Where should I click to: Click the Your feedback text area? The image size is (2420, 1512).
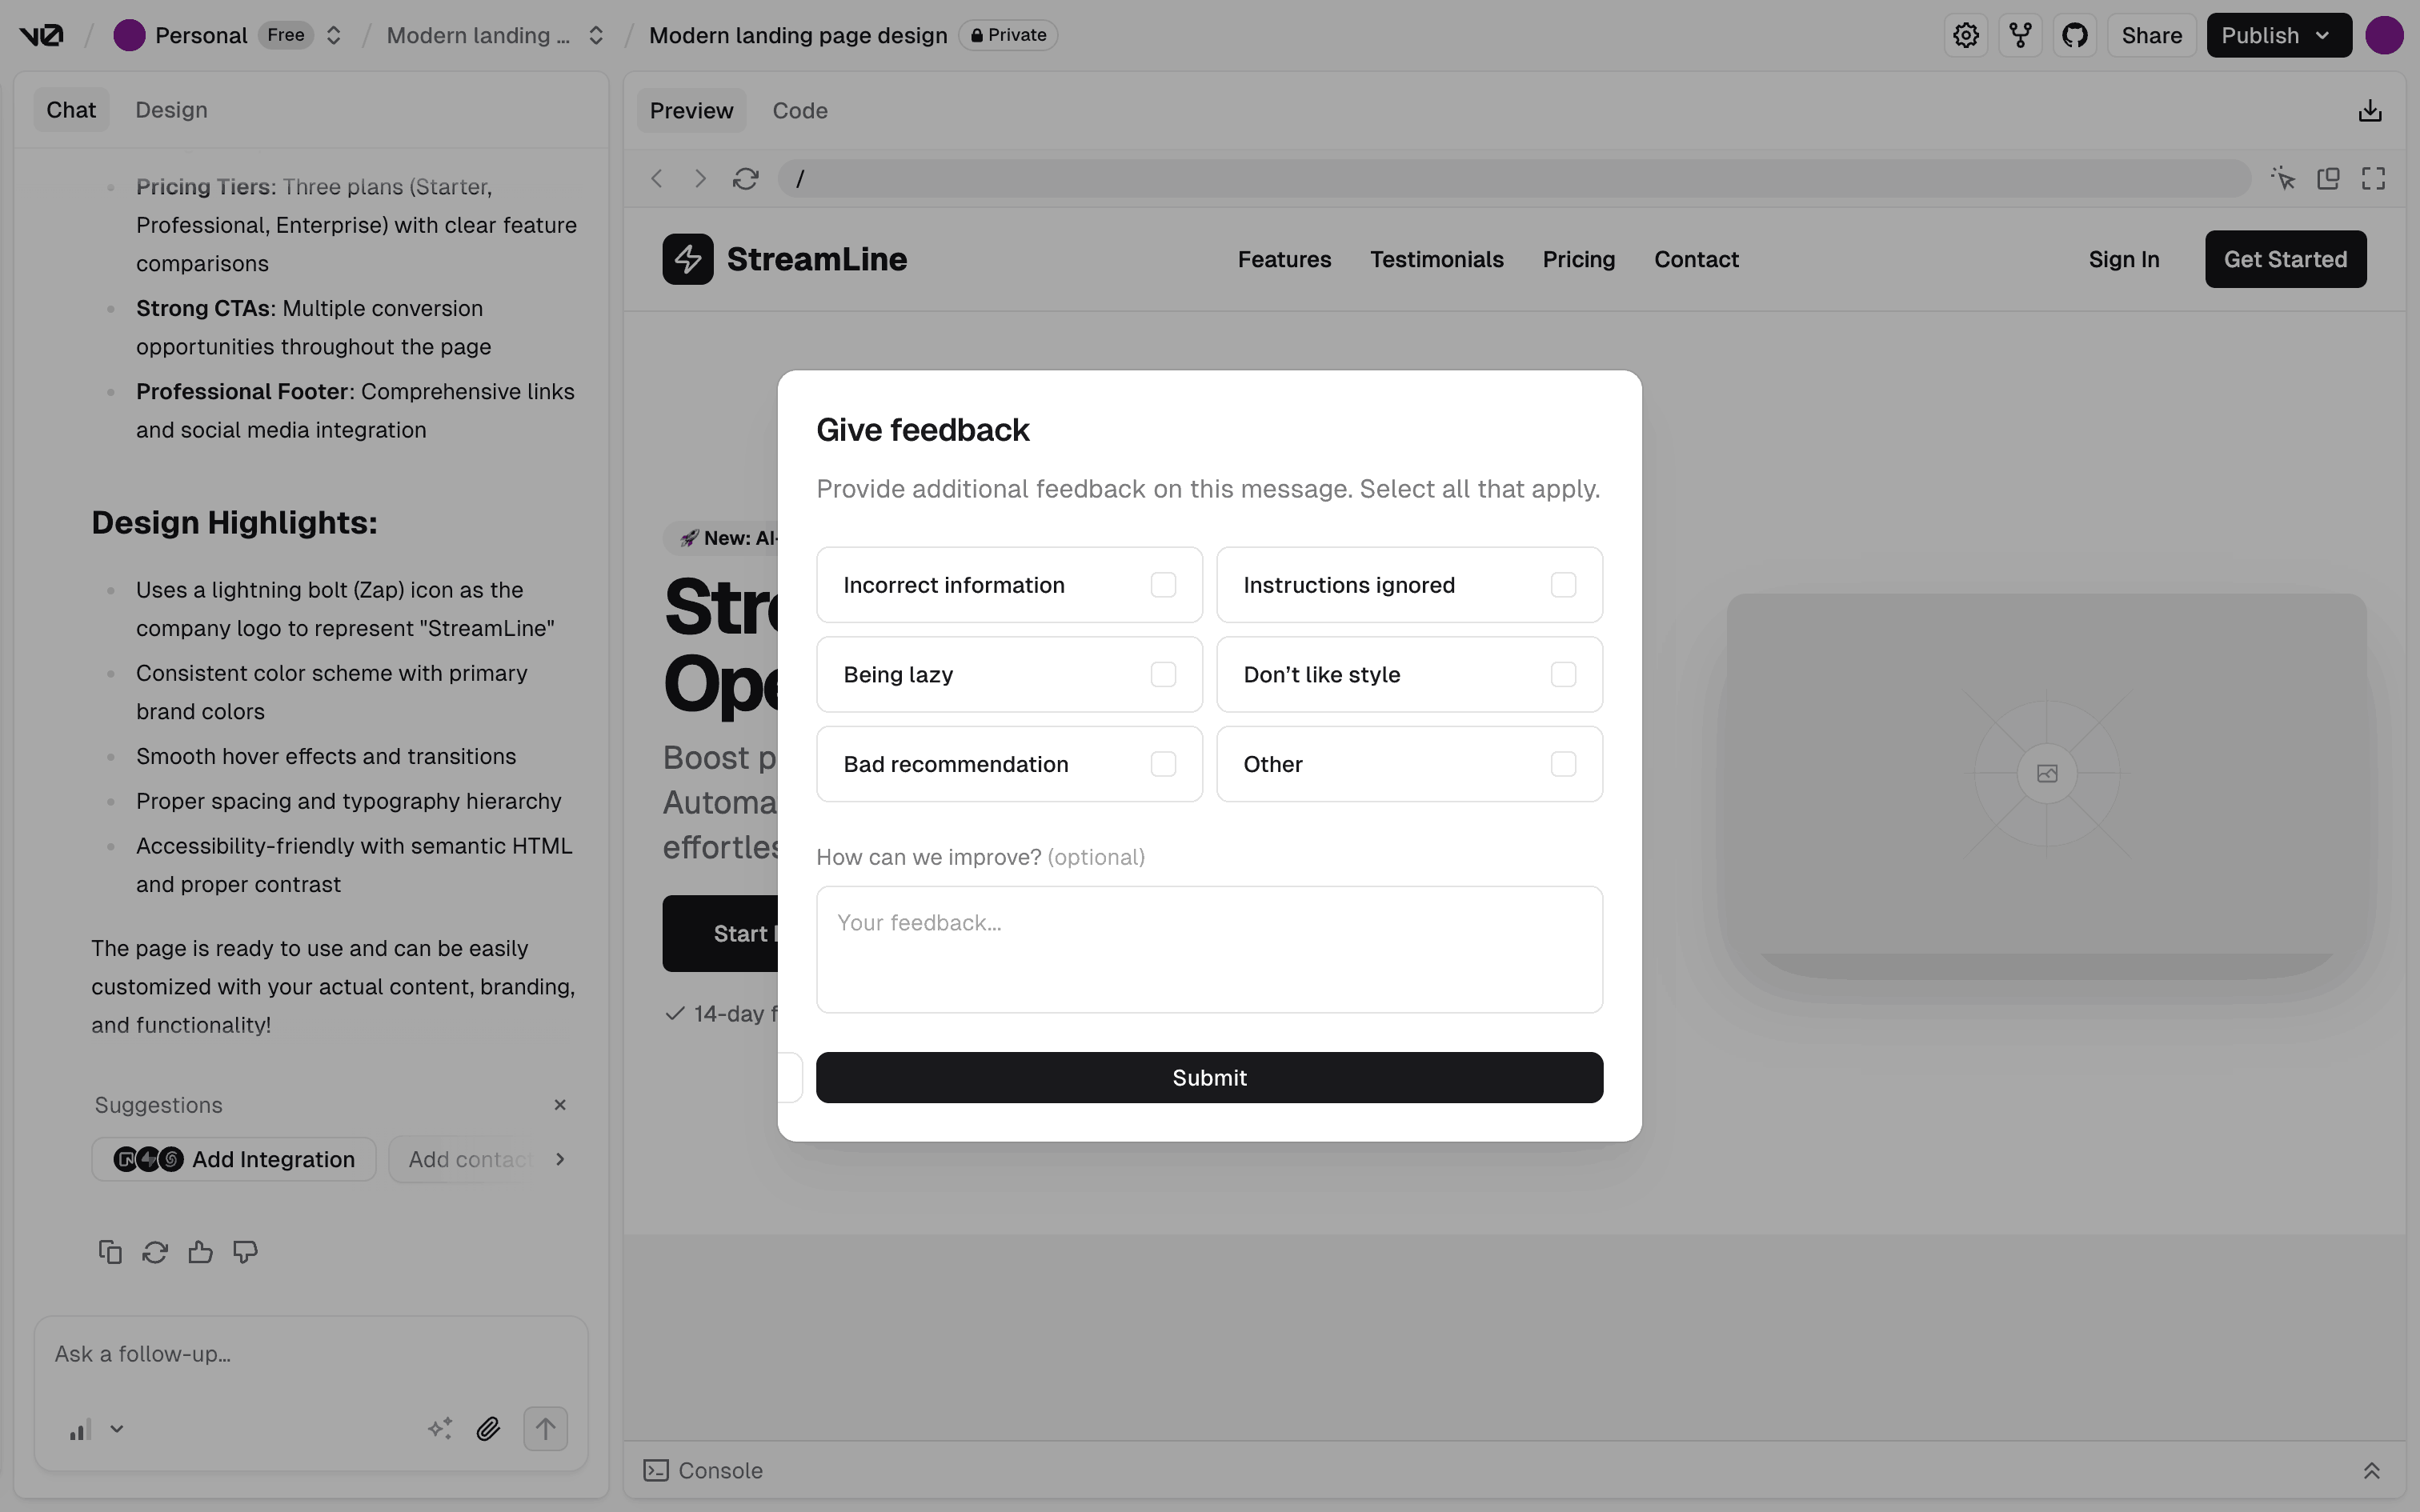coord(1209,949)
